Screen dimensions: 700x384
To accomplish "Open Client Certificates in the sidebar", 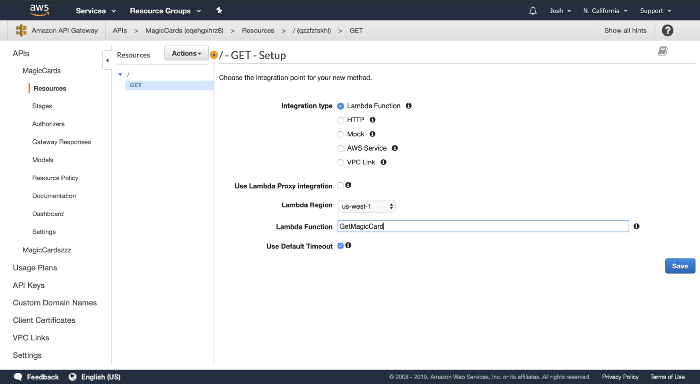I will tap(44, 320).
